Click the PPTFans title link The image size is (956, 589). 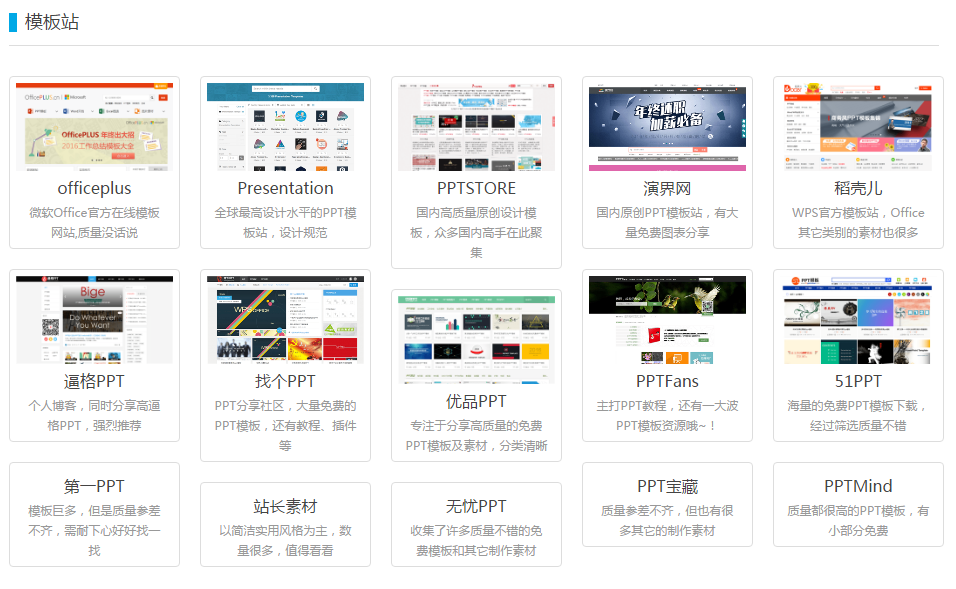(x=667, y=382)
